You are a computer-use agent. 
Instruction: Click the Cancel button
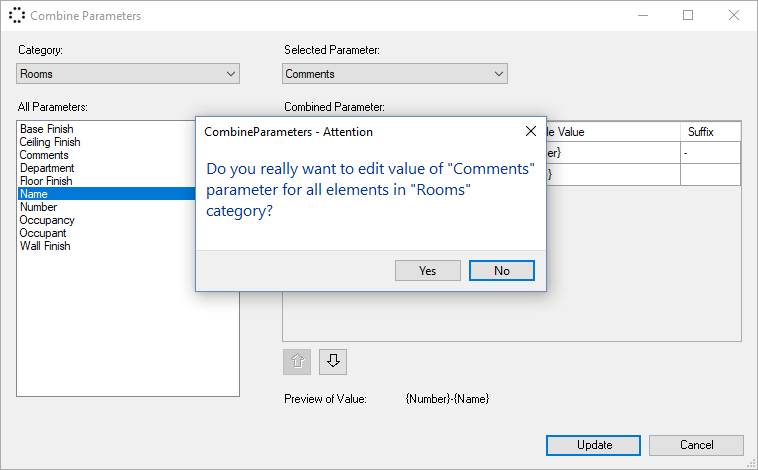click(696, 445)
